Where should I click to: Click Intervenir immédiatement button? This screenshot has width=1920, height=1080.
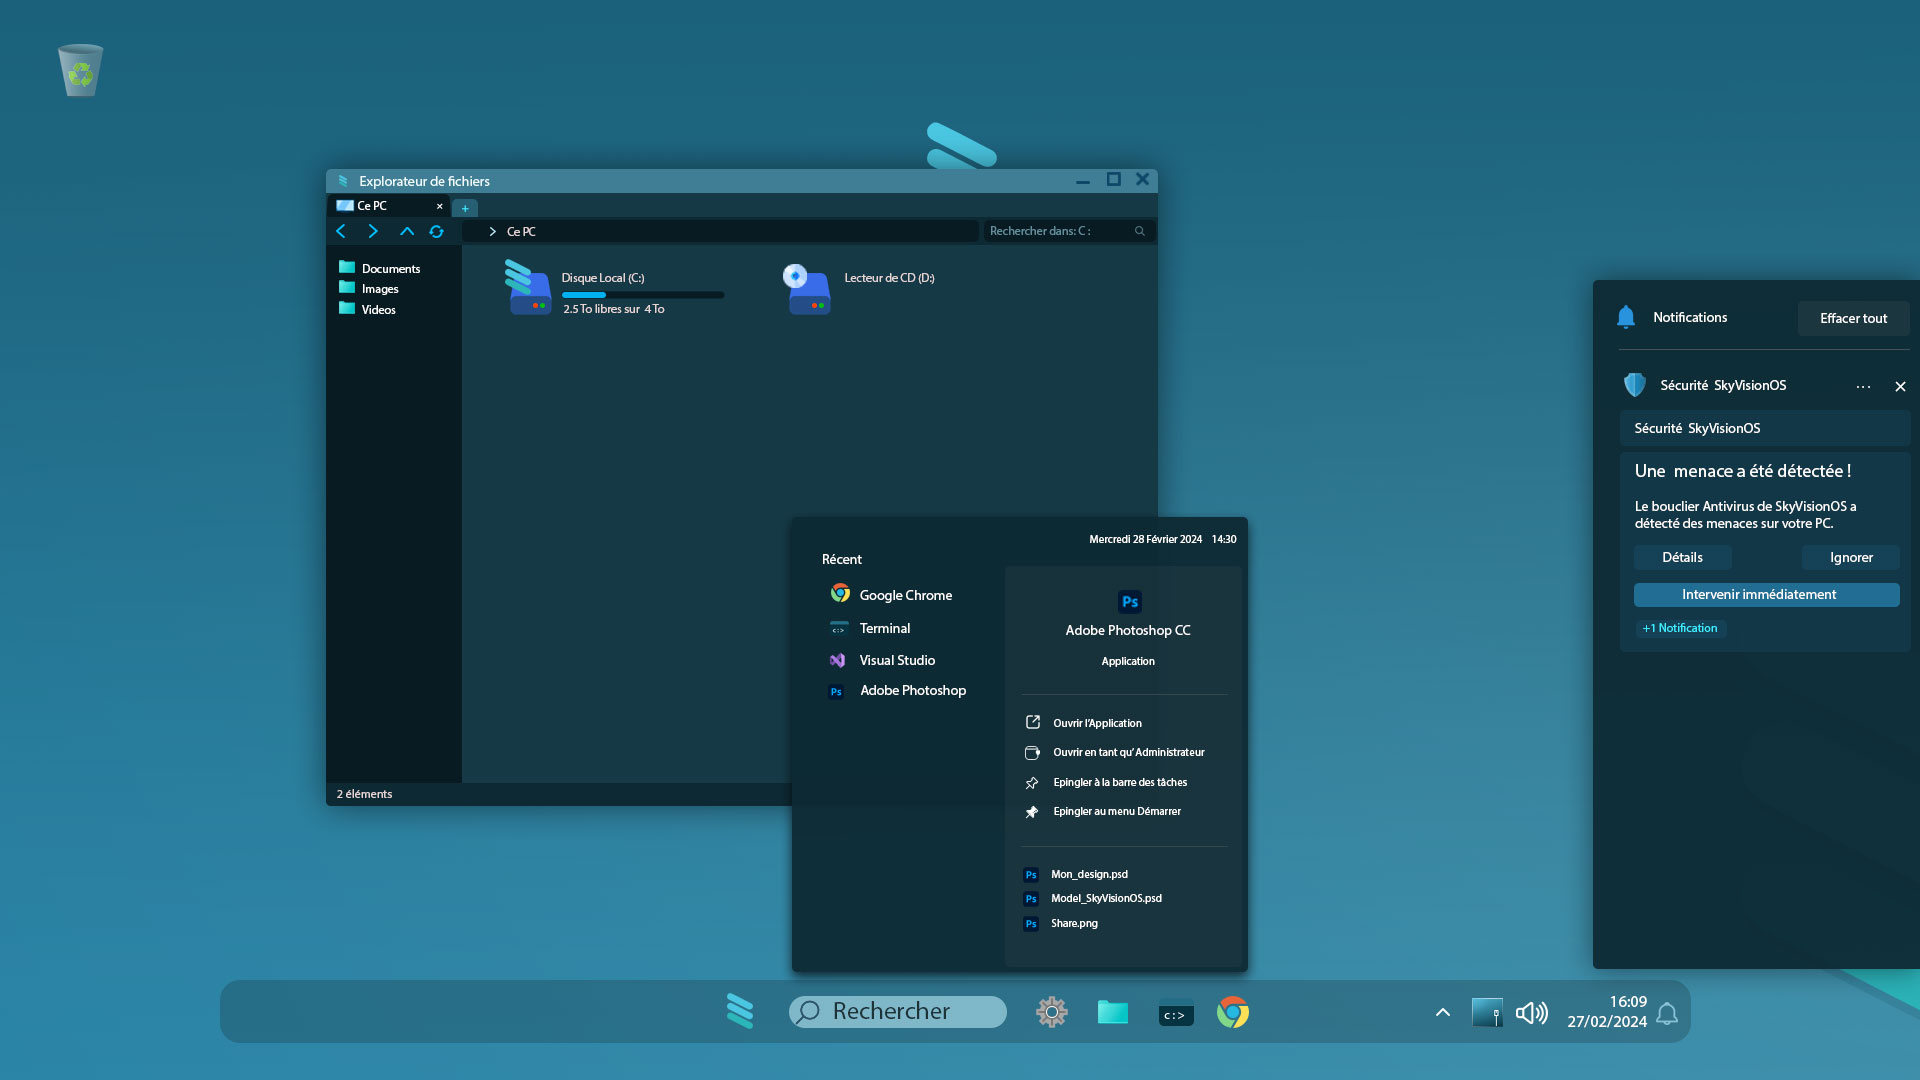[1766, 595]
